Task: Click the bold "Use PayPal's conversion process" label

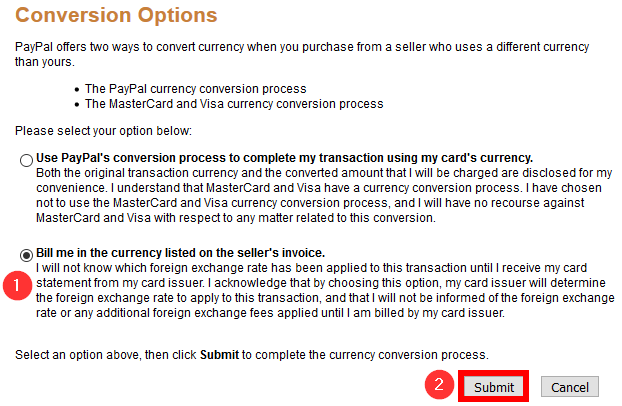Action: coord(284,158)
